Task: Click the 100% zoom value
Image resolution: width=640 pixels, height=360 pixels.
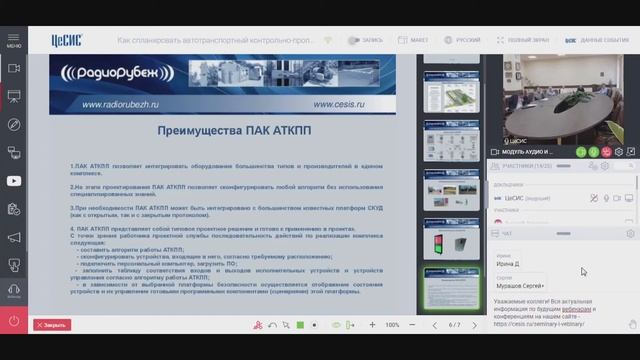Action: 392,325
